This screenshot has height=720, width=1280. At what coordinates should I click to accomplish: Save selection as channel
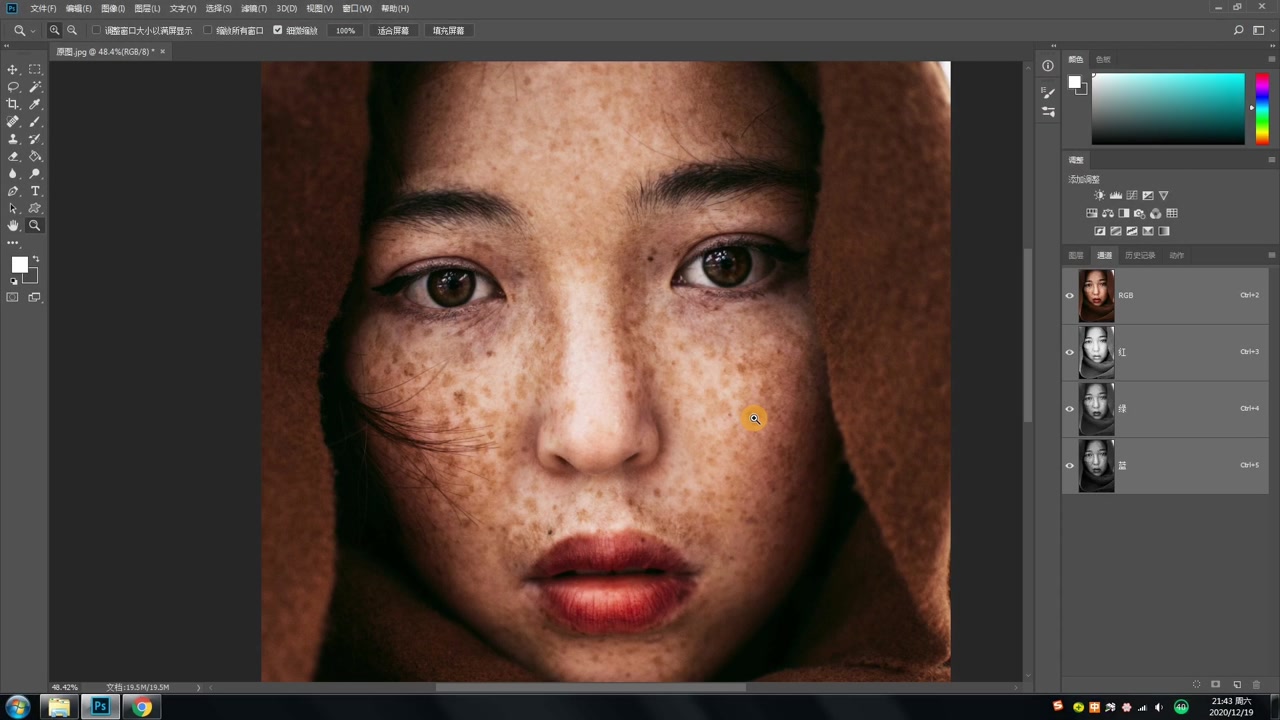point(1217,685)
